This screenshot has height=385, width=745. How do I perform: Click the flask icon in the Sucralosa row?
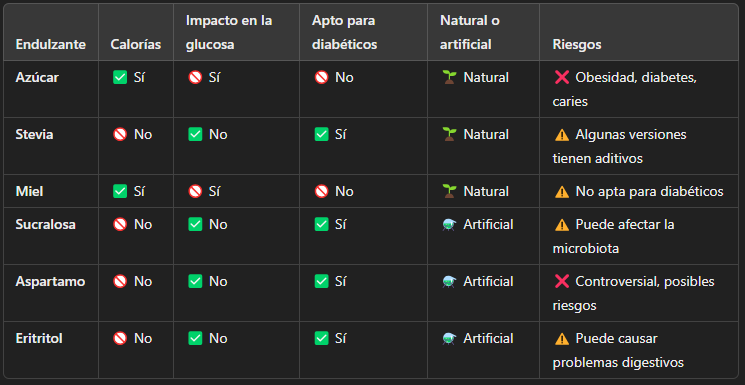pyautogui.click(x=449, y=224)
